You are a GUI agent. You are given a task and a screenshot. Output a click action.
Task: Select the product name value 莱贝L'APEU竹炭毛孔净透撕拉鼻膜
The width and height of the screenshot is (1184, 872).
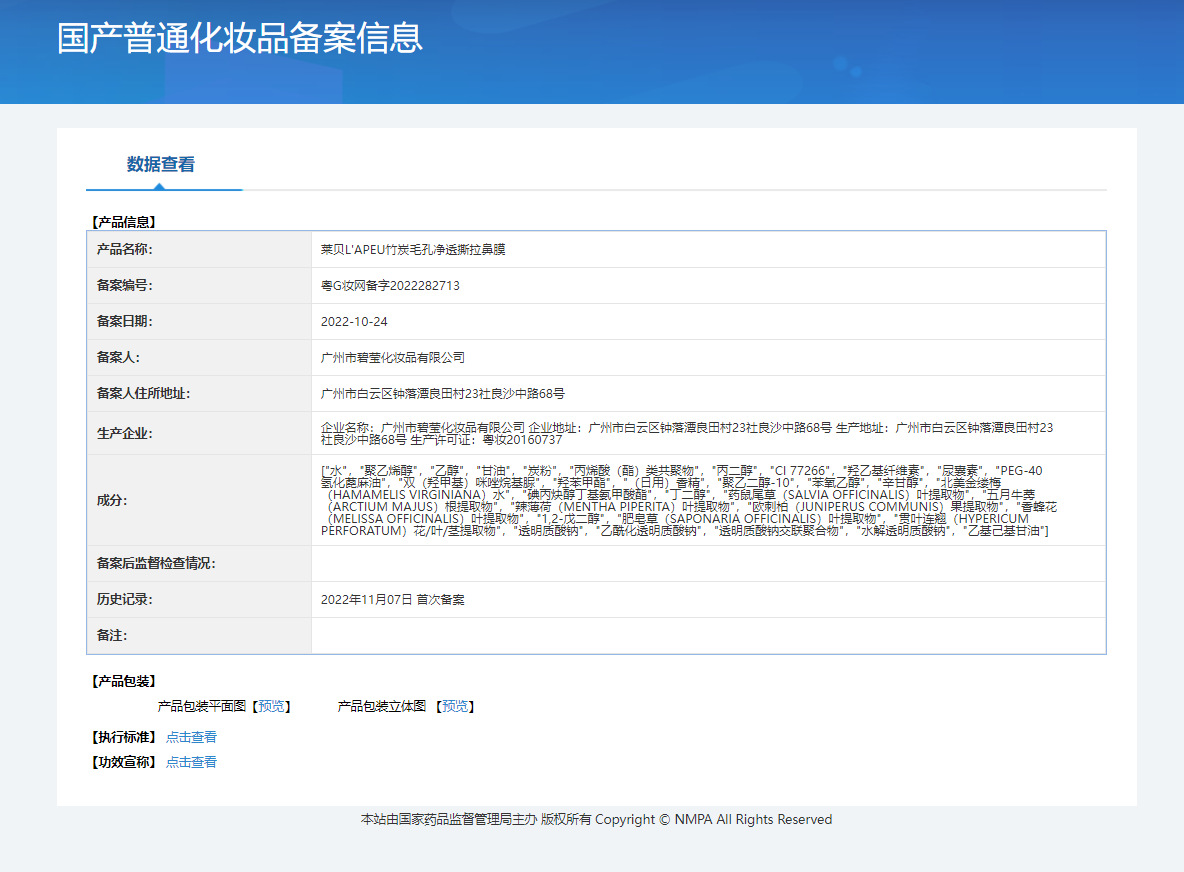tap(413, 249)
